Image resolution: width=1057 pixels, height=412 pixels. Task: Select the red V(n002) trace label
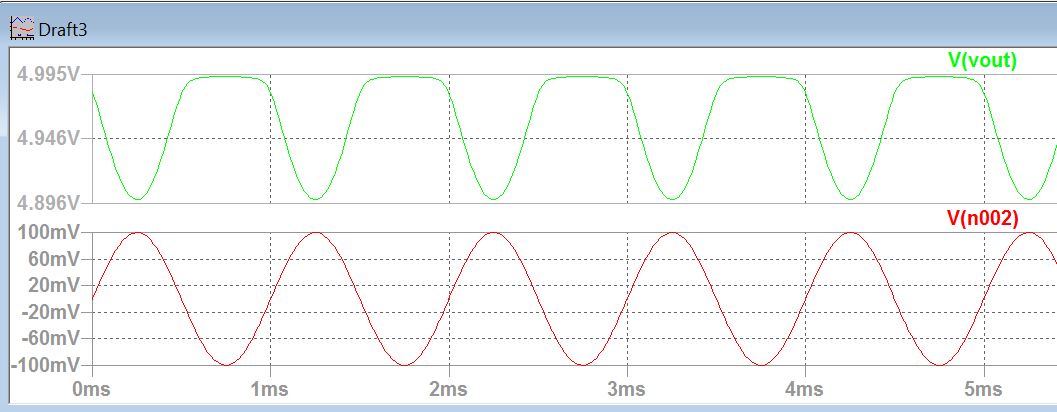point(982,218)
